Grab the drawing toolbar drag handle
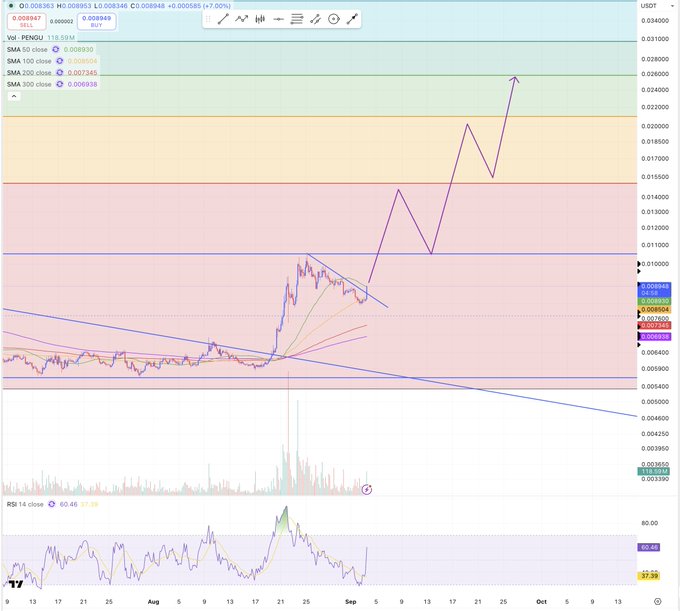This screenshot has width=680, height=611. [x=208, y=19]
